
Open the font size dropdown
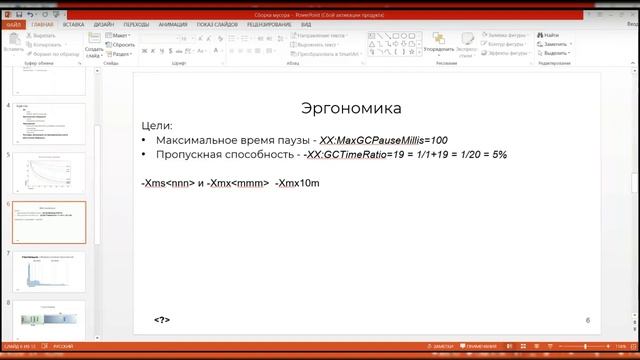pos(192,39)
